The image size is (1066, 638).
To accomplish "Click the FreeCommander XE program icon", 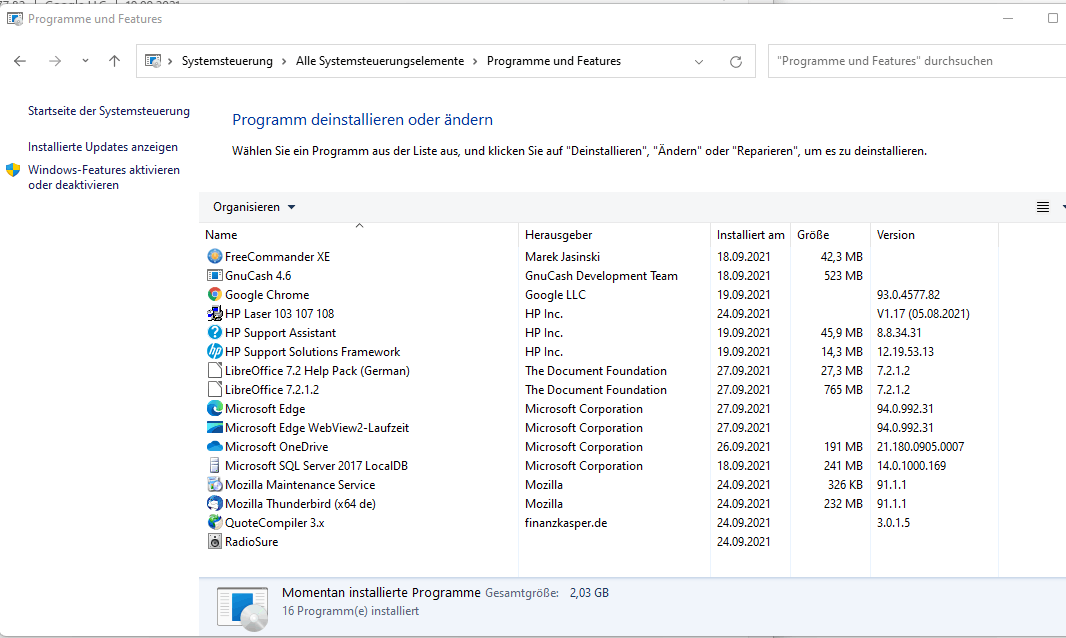I will 215,256.
